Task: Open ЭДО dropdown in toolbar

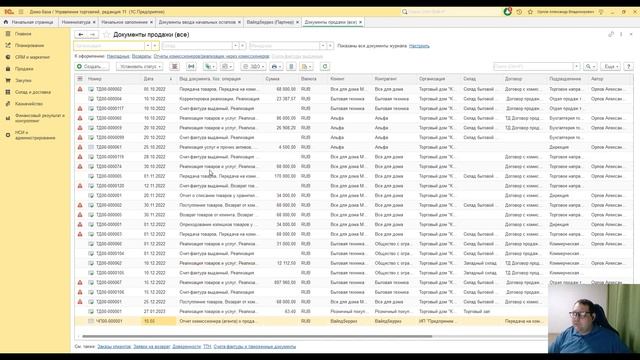Action: (253, 67)
